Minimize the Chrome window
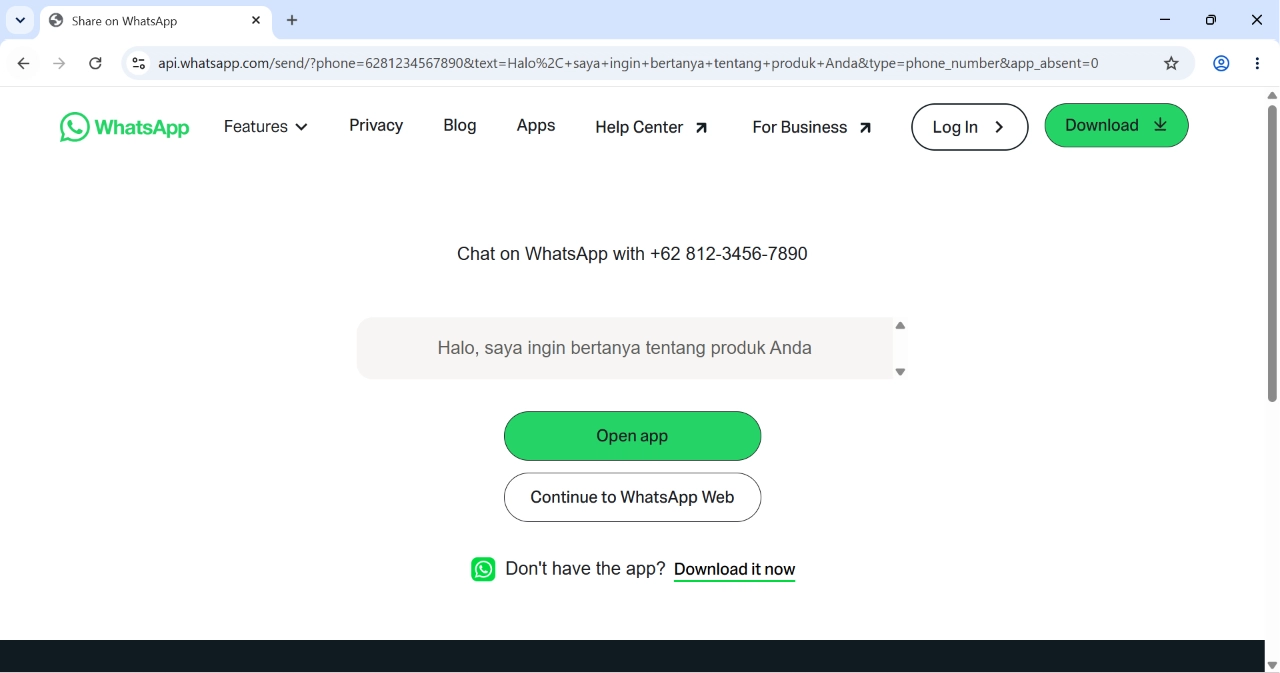 tap(1165, 20)
